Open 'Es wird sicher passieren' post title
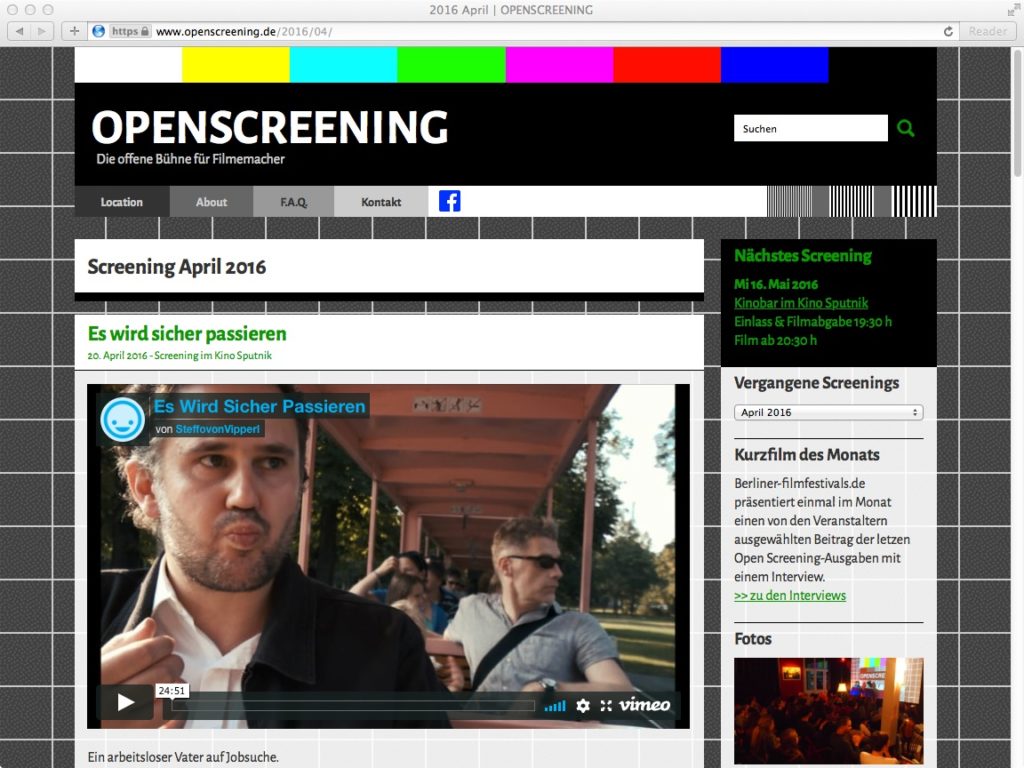 pos(187,333)
